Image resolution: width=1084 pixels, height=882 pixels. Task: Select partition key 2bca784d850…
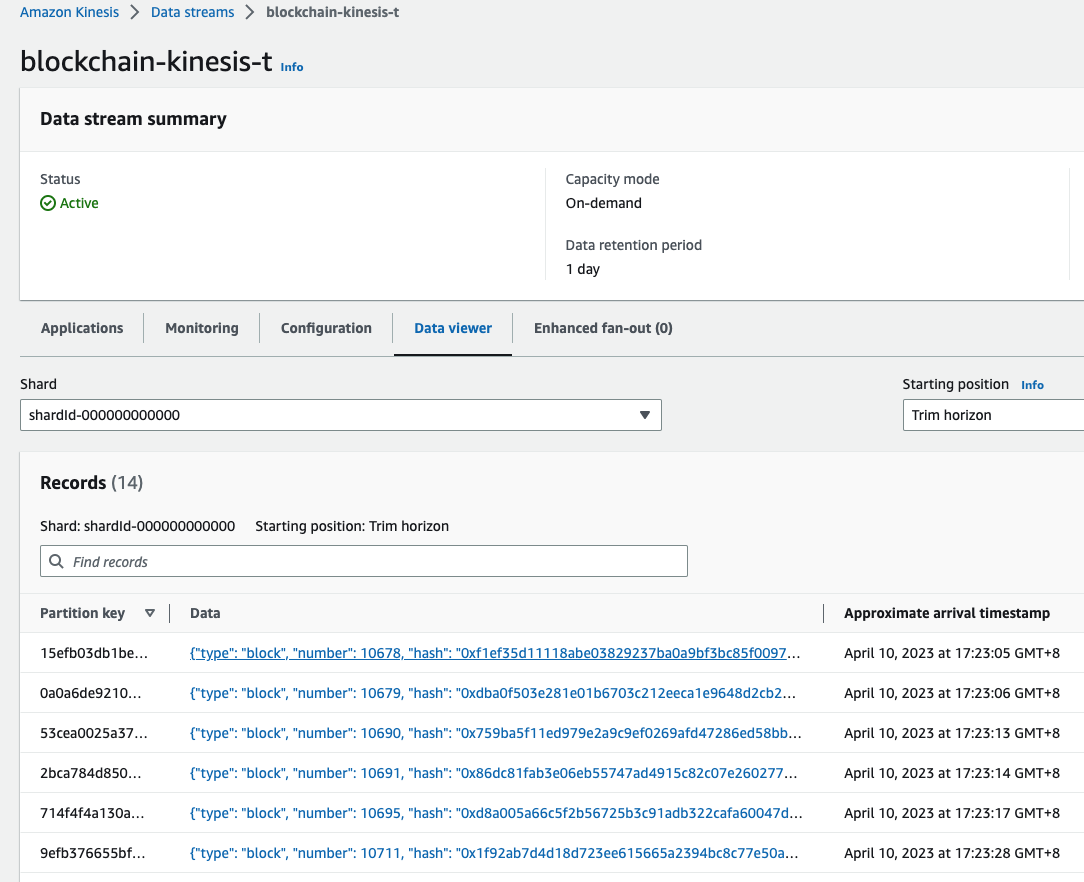click(x=91, y=773)
